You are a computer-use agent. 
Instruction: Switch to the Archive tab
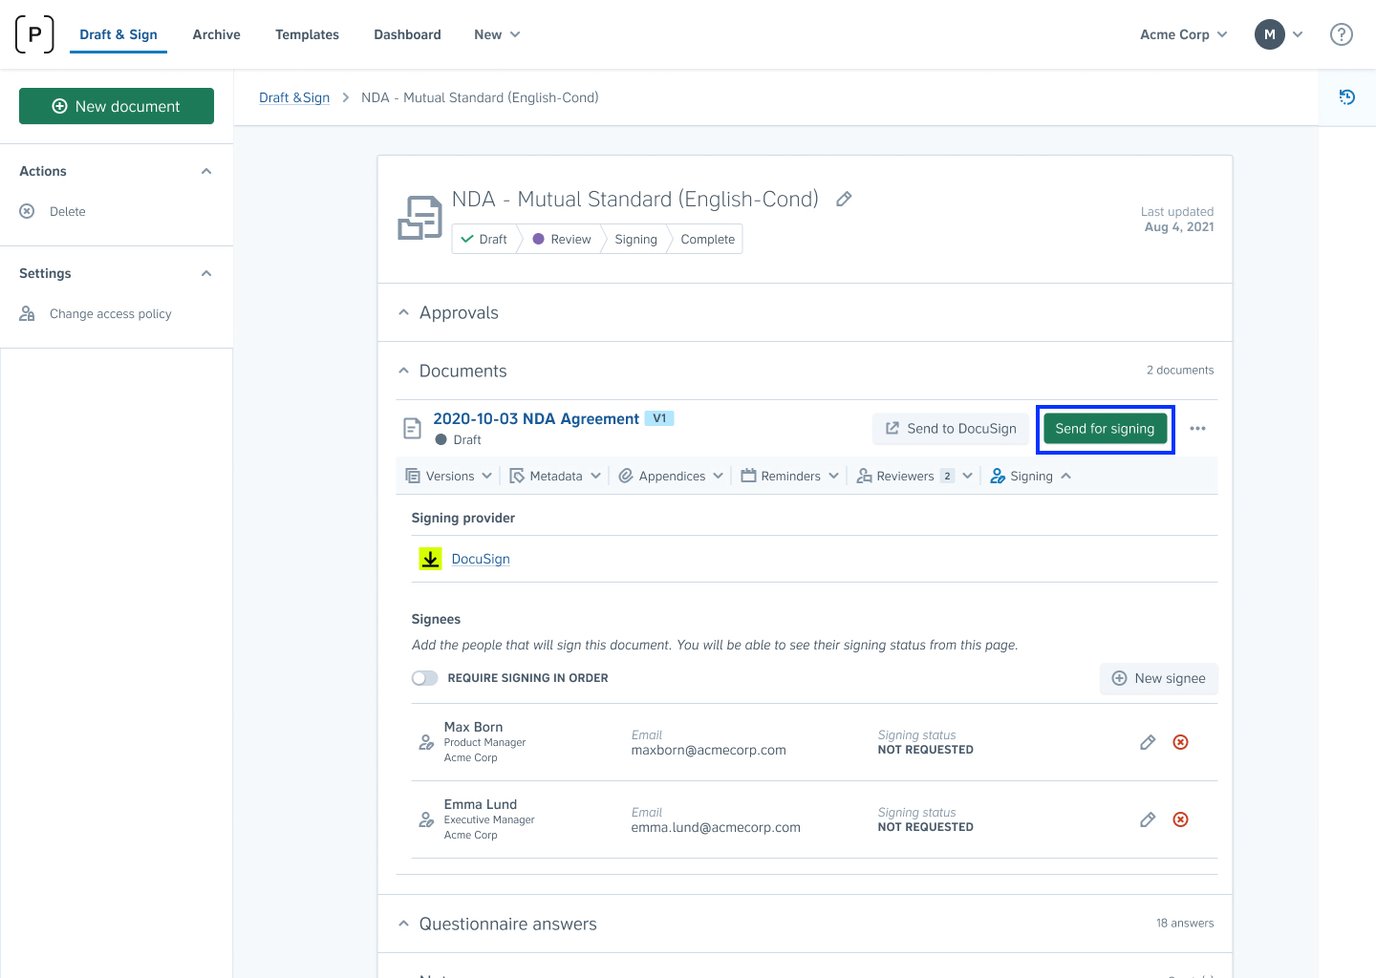coord(216,34)
